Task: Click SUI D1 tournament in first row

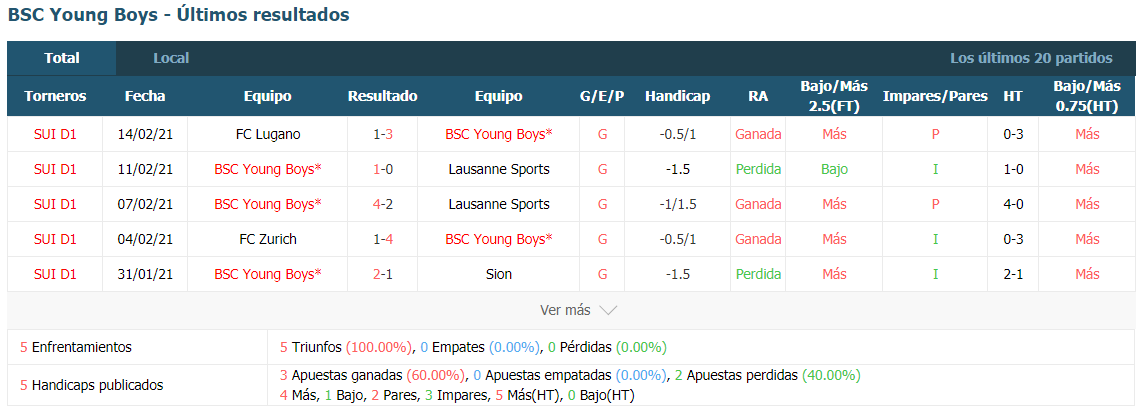Action: tap(55, 134)
